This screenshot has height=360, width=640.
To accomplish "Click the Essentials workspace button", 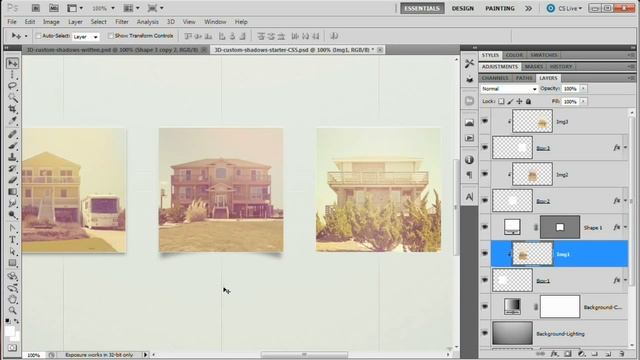I will [422, 8].
